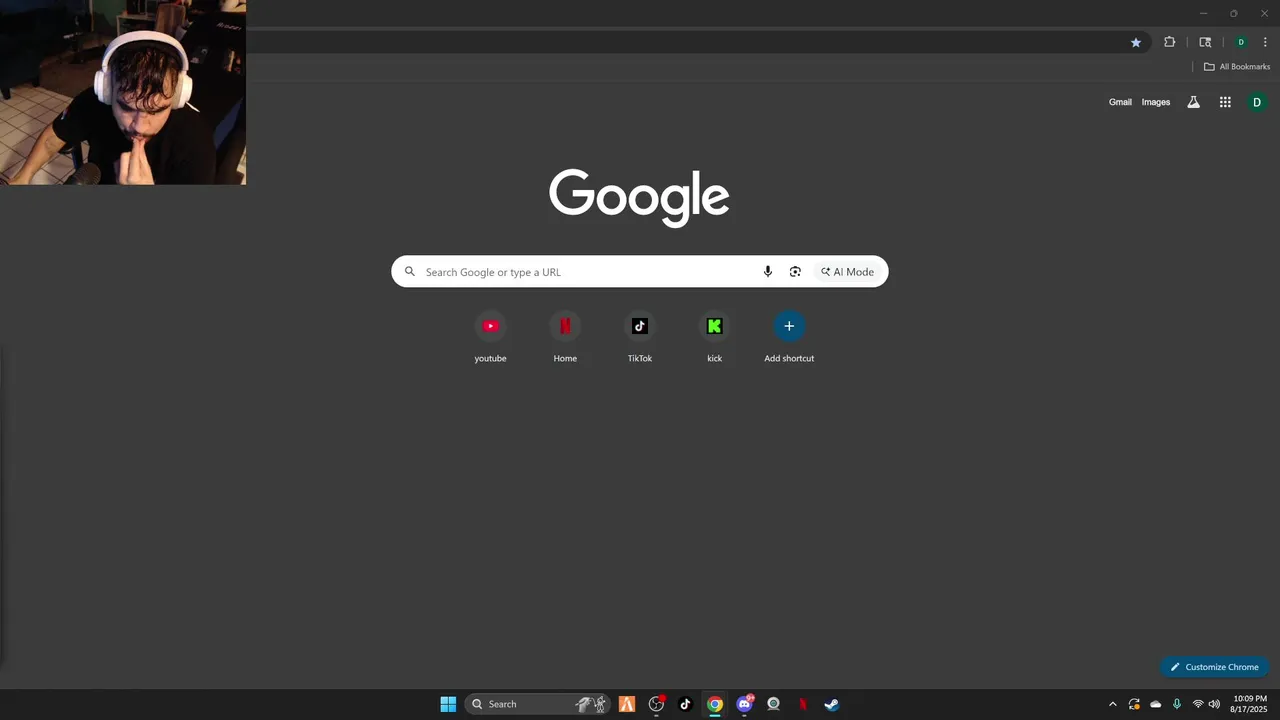Open the orange app icon in the taskbar

coord(627,704)
